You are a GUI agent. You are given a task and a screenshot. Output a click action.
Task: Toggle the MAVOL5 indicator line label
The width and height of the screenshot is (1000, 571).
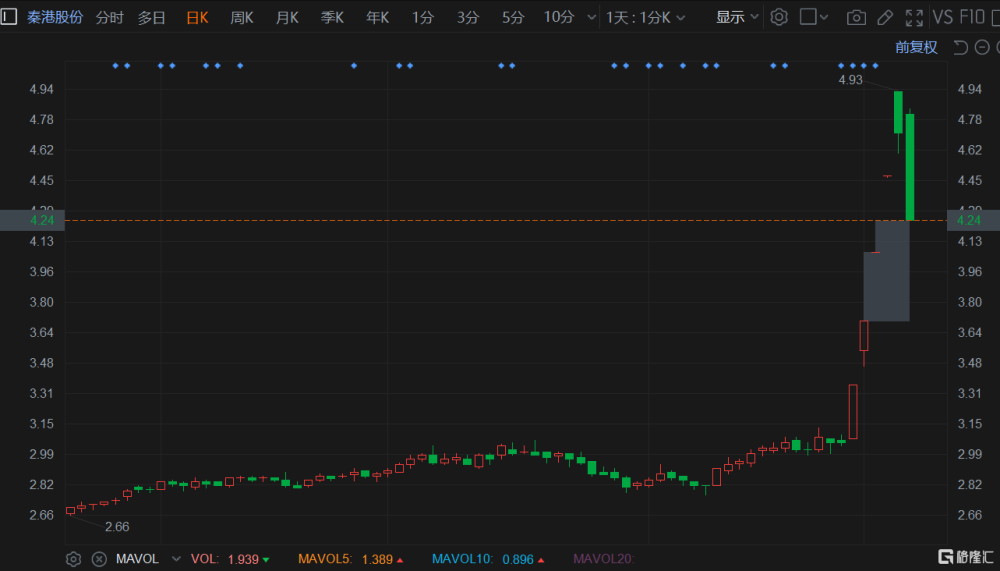tap(350, 559)
